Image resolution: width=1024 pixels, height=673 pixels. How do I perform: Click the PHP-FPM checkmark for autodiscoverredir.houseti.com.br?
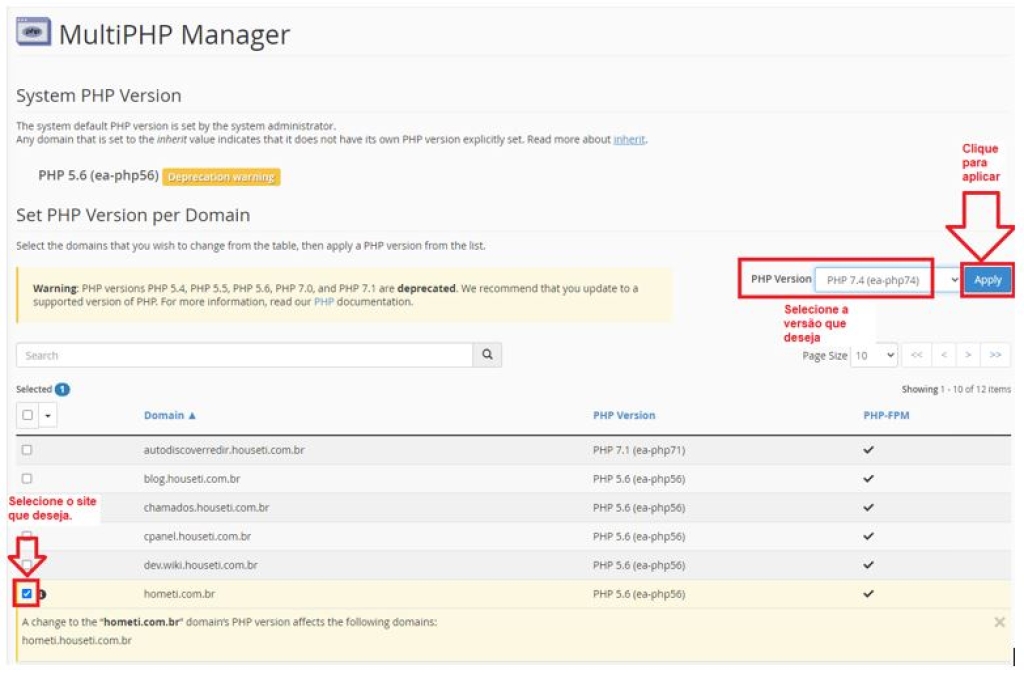(x=868, y=450)
